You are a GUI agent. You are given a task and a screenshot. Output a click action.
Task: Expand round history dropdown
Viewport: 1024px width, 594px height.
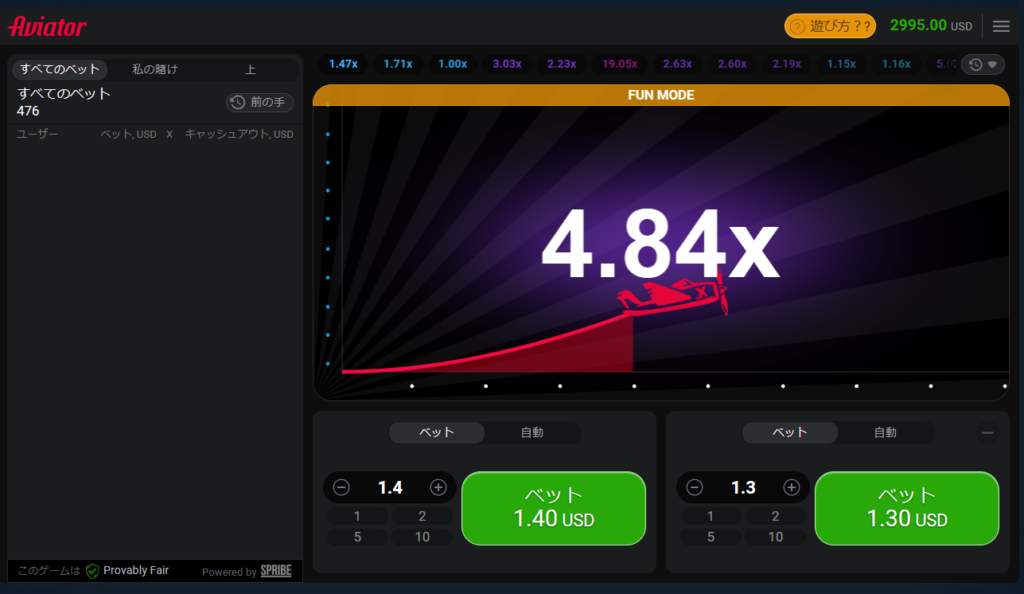pos(983,64)
